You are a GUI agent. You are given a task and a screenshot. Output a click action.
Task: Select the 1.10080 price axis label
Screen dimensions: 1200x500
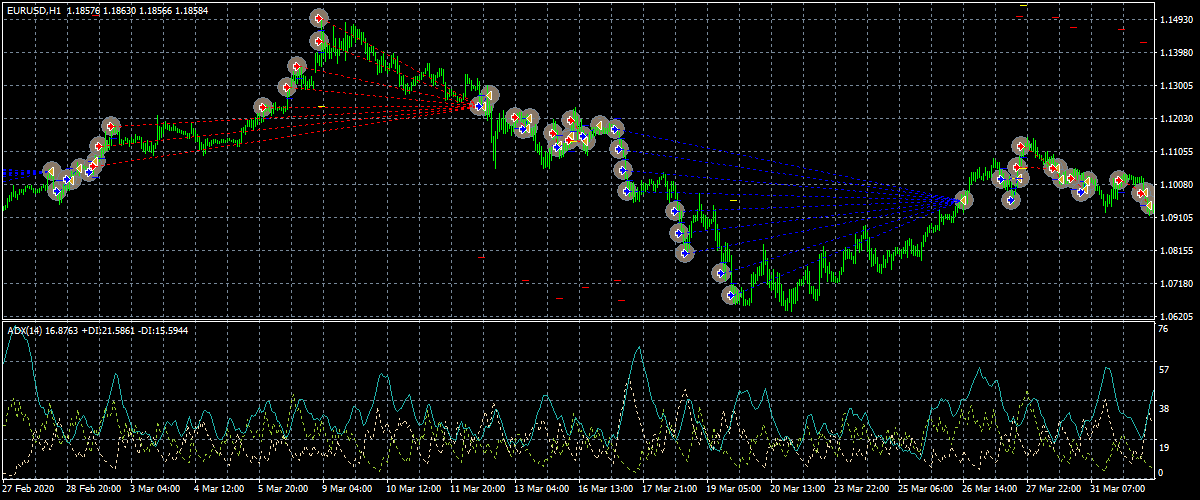(1173, 185)
